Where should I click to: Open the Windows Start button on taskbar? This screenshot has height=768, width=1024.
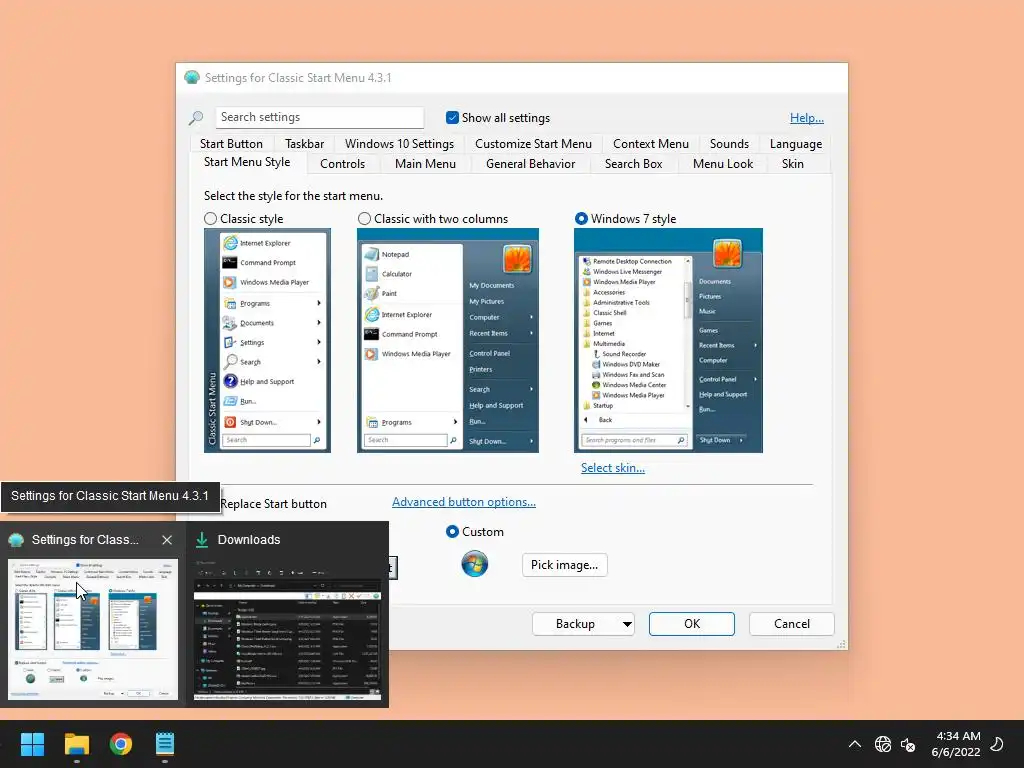(32, 744)
